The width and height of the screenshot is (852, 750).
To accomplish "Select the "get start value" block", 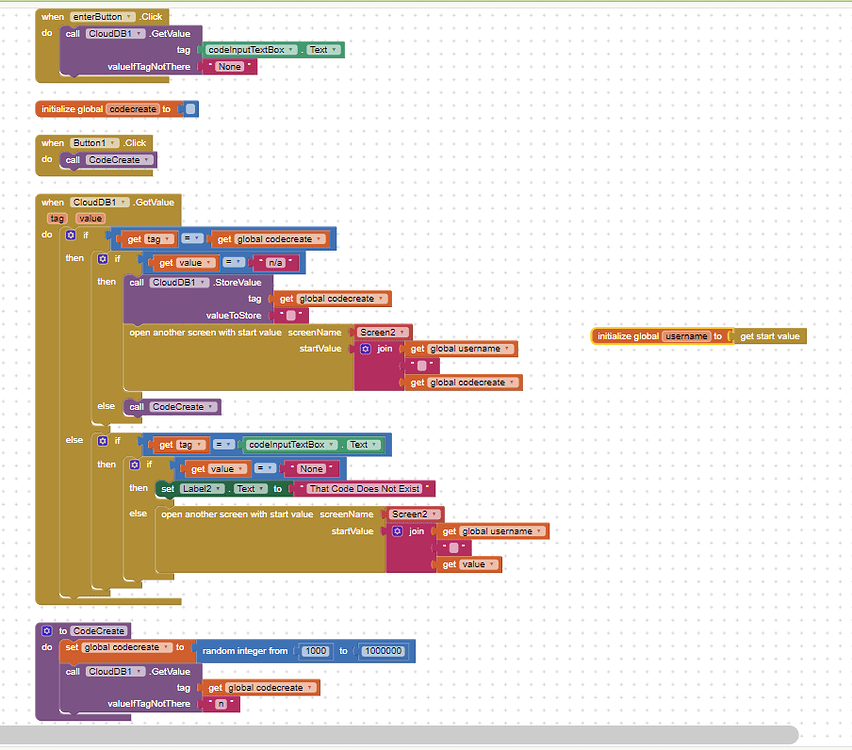I will pyautogui.click(x=769, y=336).
